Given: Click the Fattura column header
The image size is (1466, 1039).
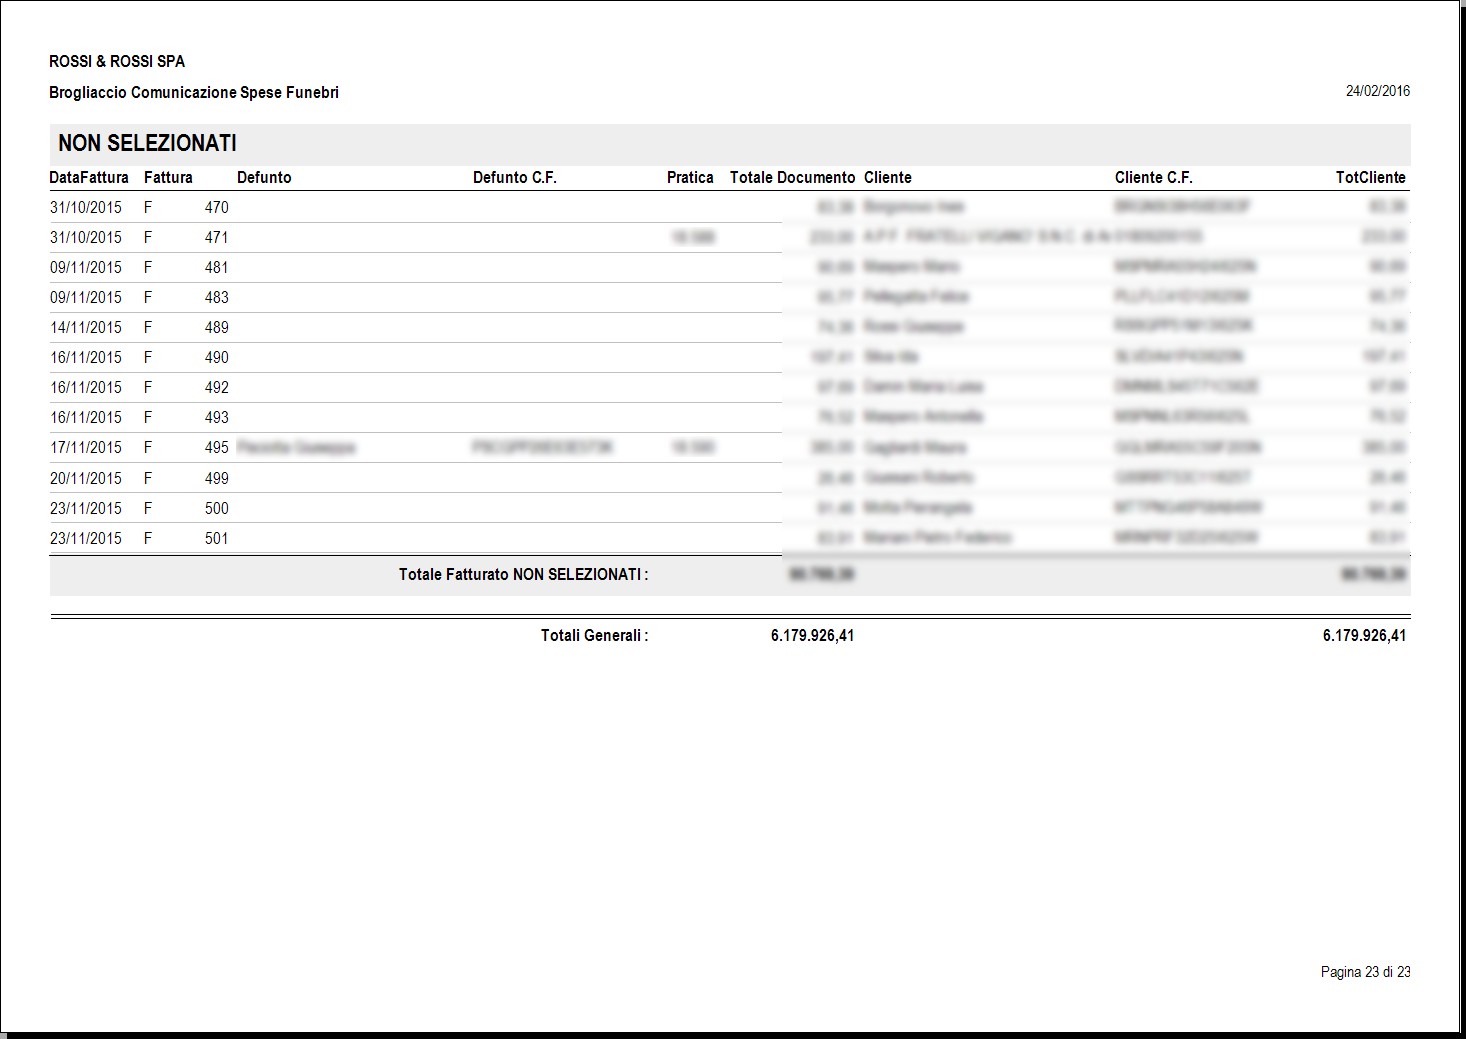Looking at the screenshot, I should pyautogui.click(x=168, y=177).
